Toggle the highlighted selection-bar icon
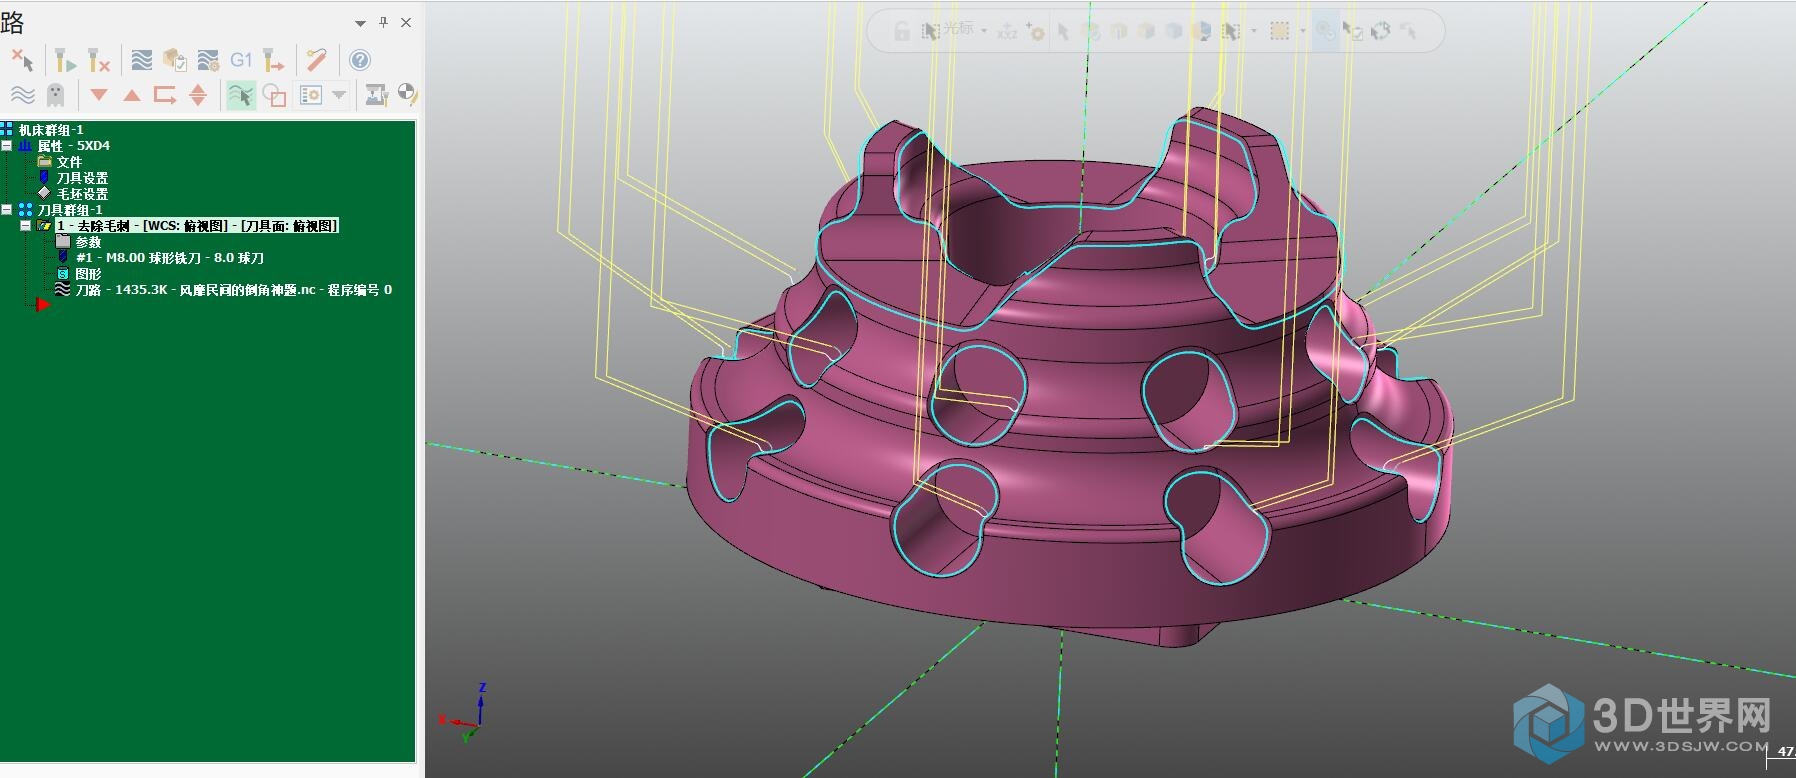The width and height of the screenshot is (1796, 778). tap(1325, 31)
